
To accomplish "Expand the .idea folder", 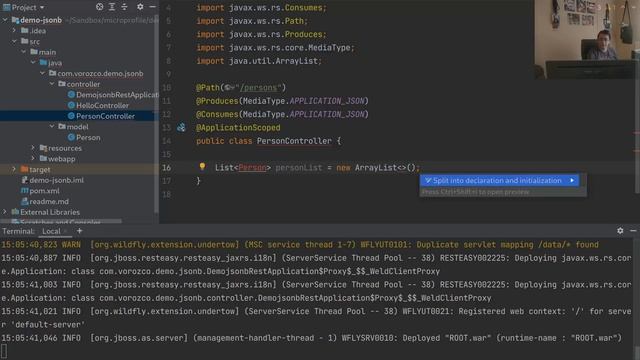I will (14, 31).
